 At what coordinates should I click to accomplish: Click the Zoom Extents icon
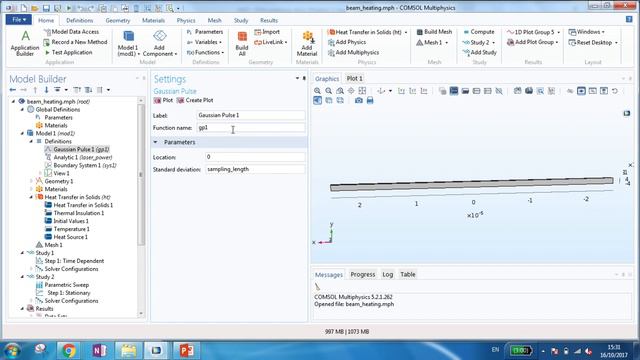pos(362,91)
